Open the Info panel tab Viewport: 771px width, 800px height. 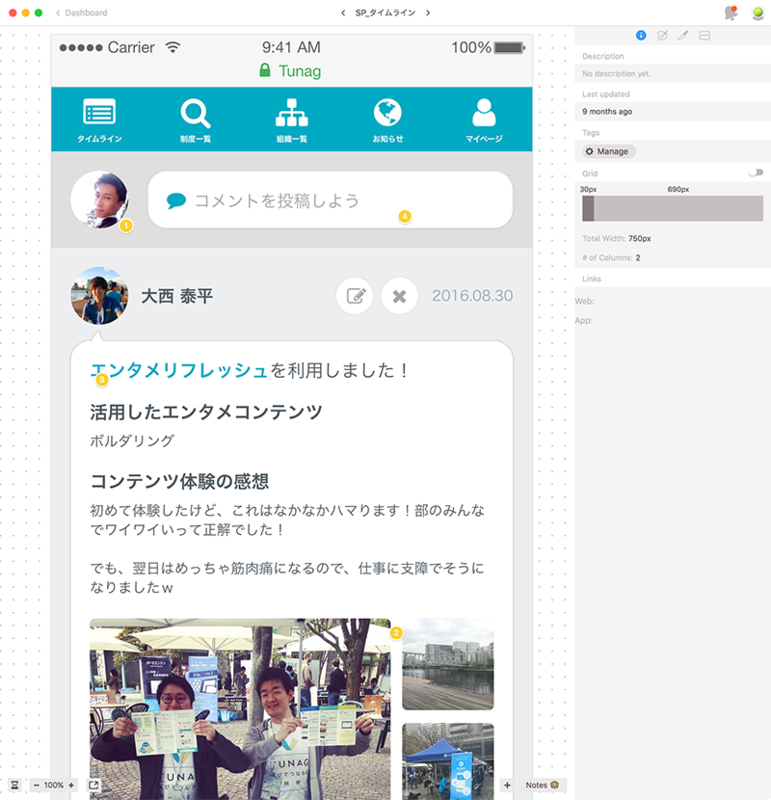641,35
